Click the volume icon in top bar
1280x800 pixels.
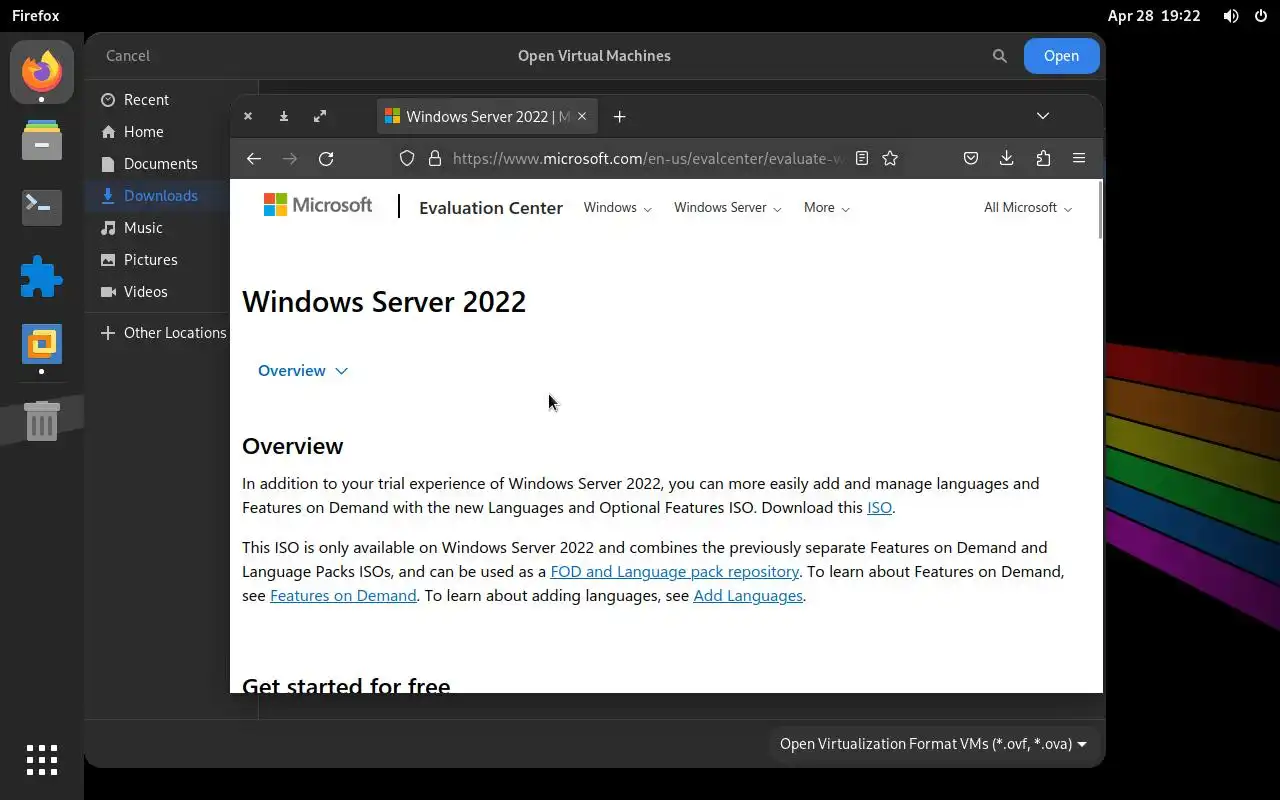(x=1231, y=16)
